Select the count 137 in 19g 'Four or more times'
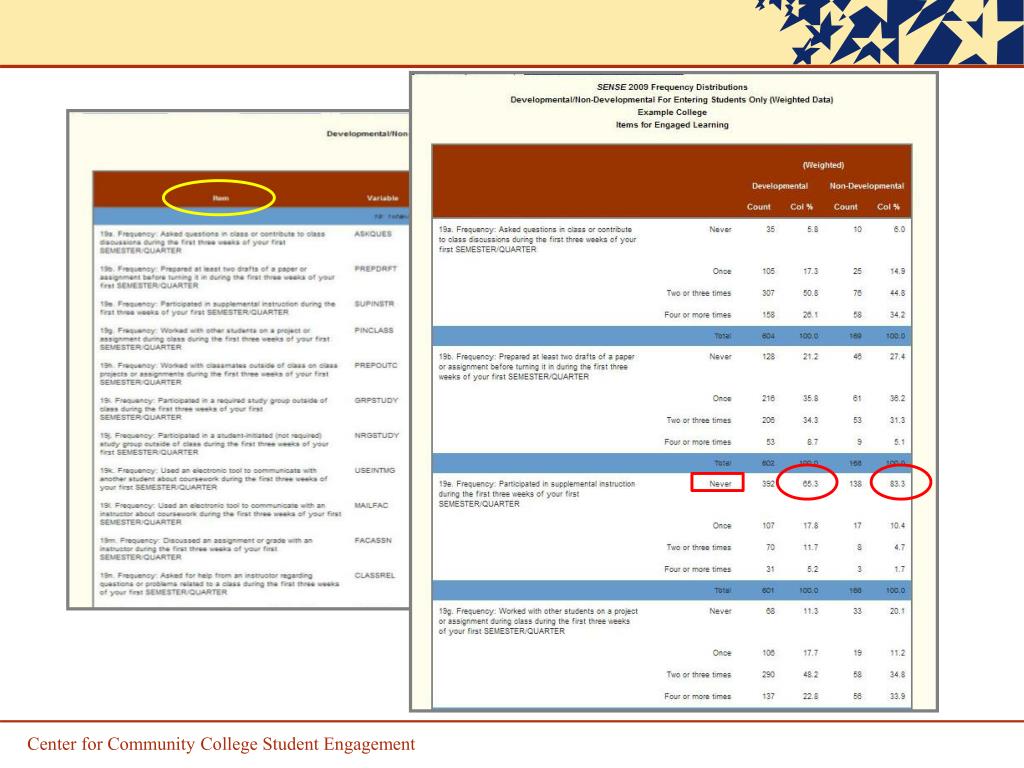1024x768 pixels. (768, 696)
